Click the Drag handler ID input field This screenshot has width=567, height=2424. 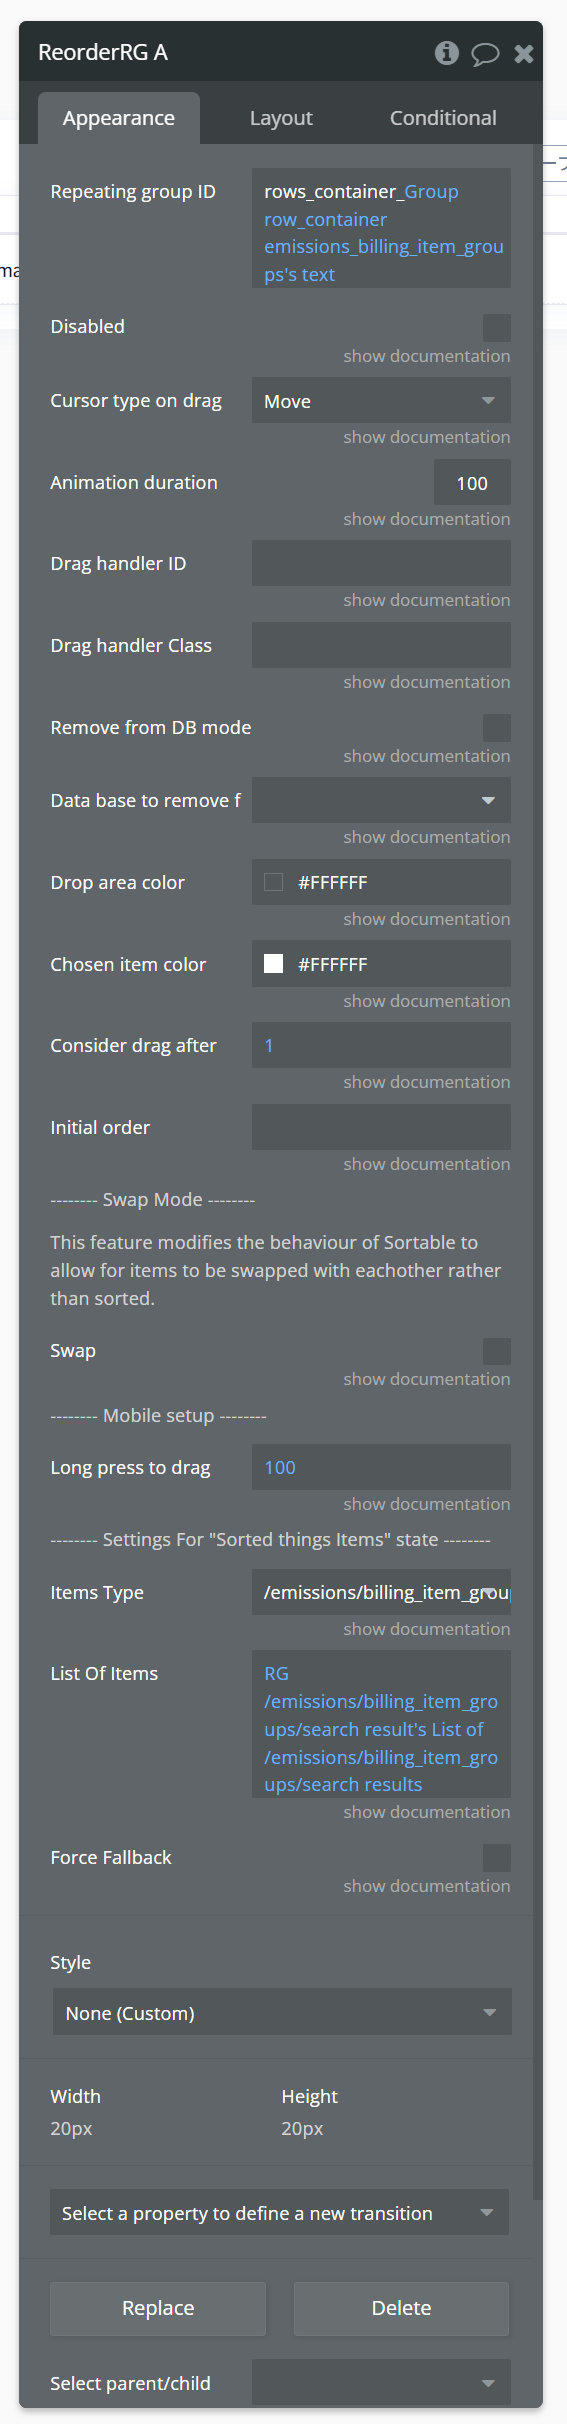coord(381,564)
